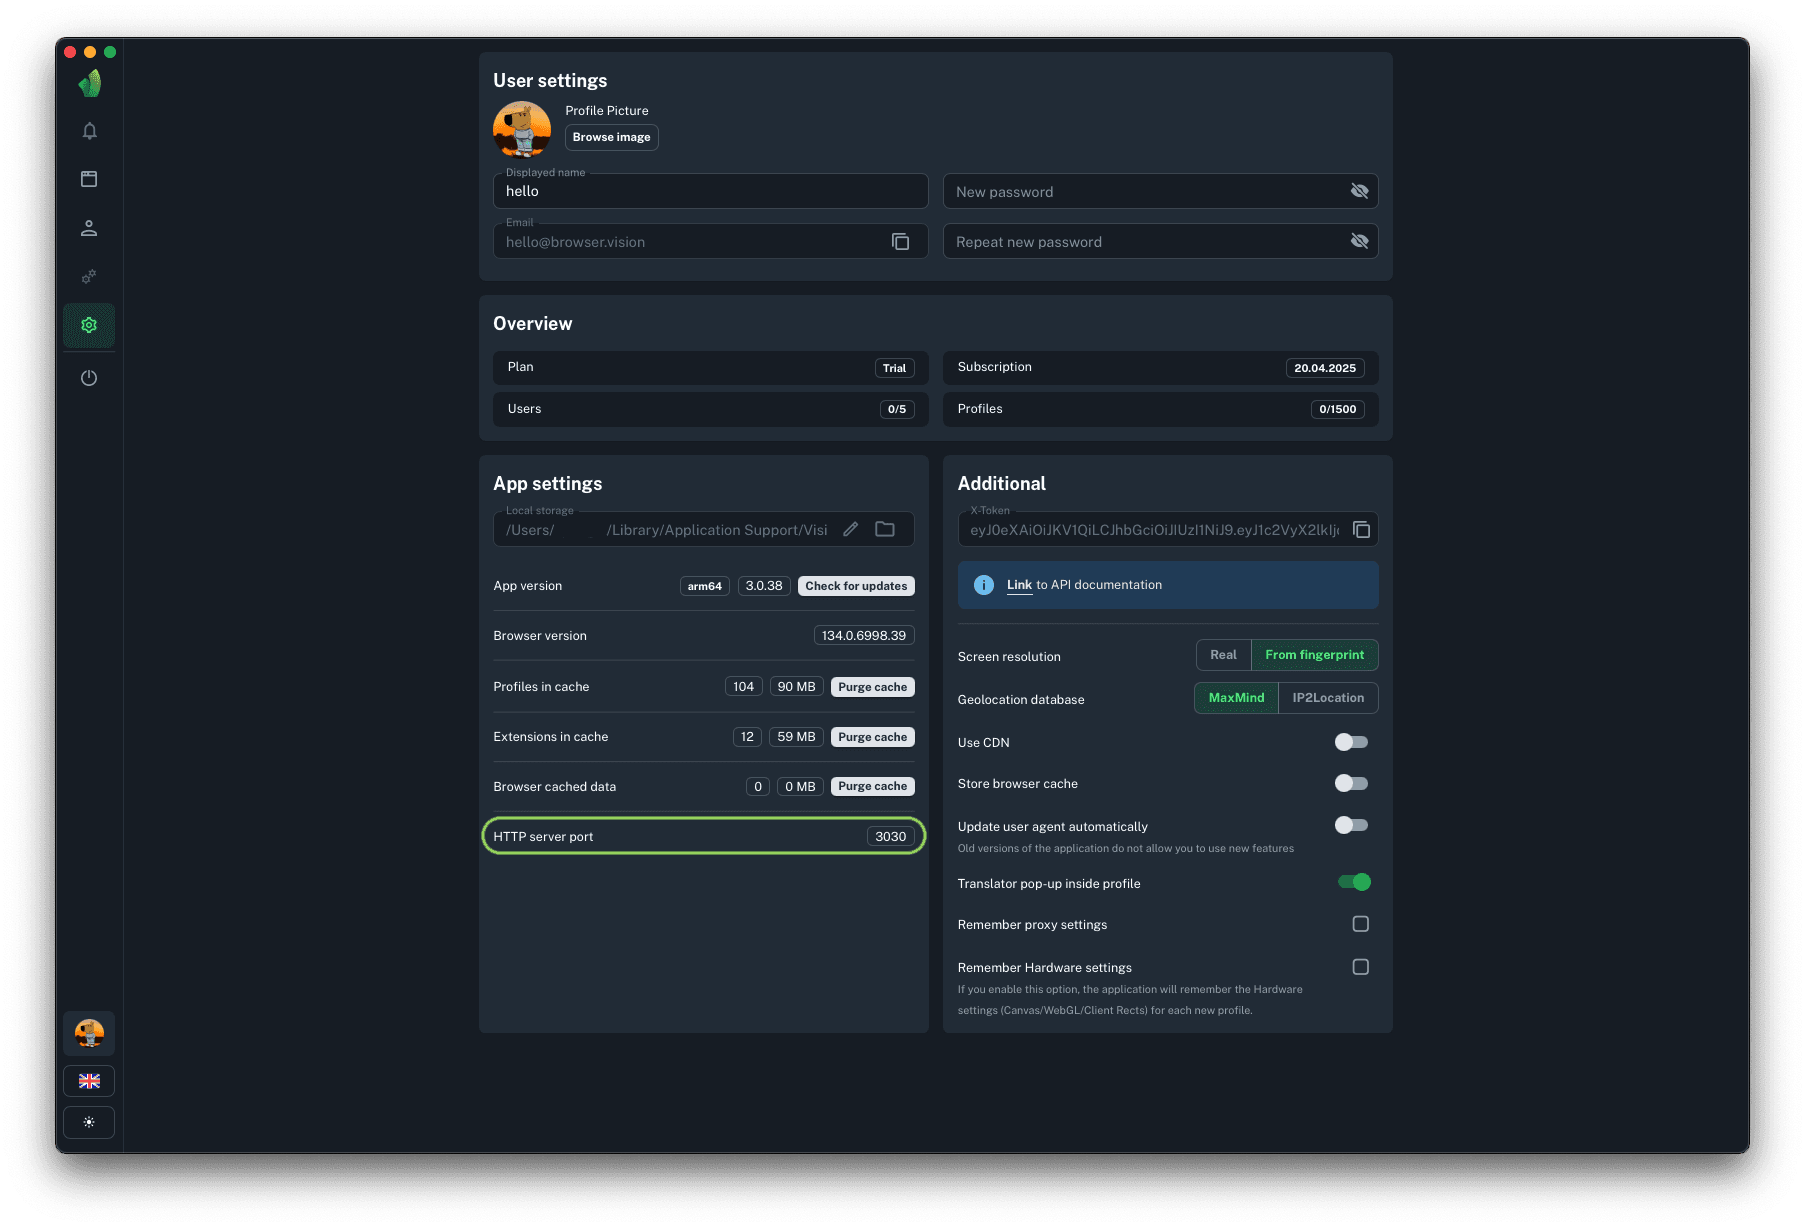Toggle light theme sun button
This screenshot has width=1805, height=1227.
coord(89,1122)
